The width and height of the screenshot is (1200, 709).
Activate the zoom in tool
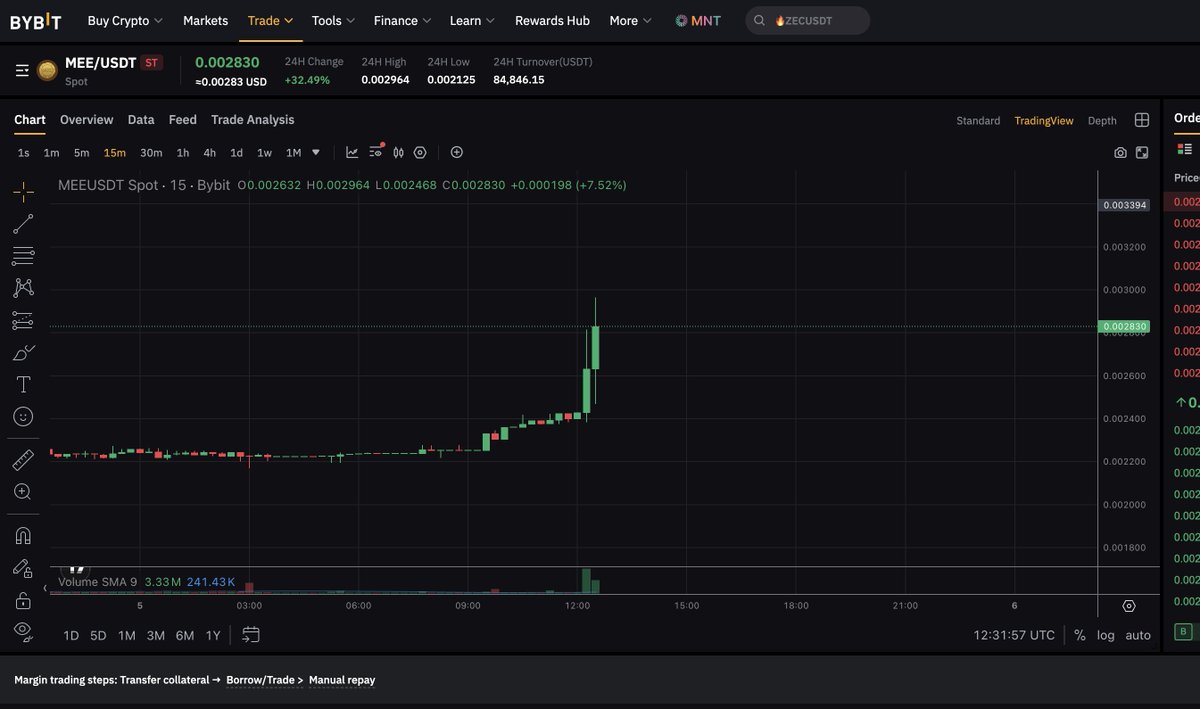click(23, 492)
